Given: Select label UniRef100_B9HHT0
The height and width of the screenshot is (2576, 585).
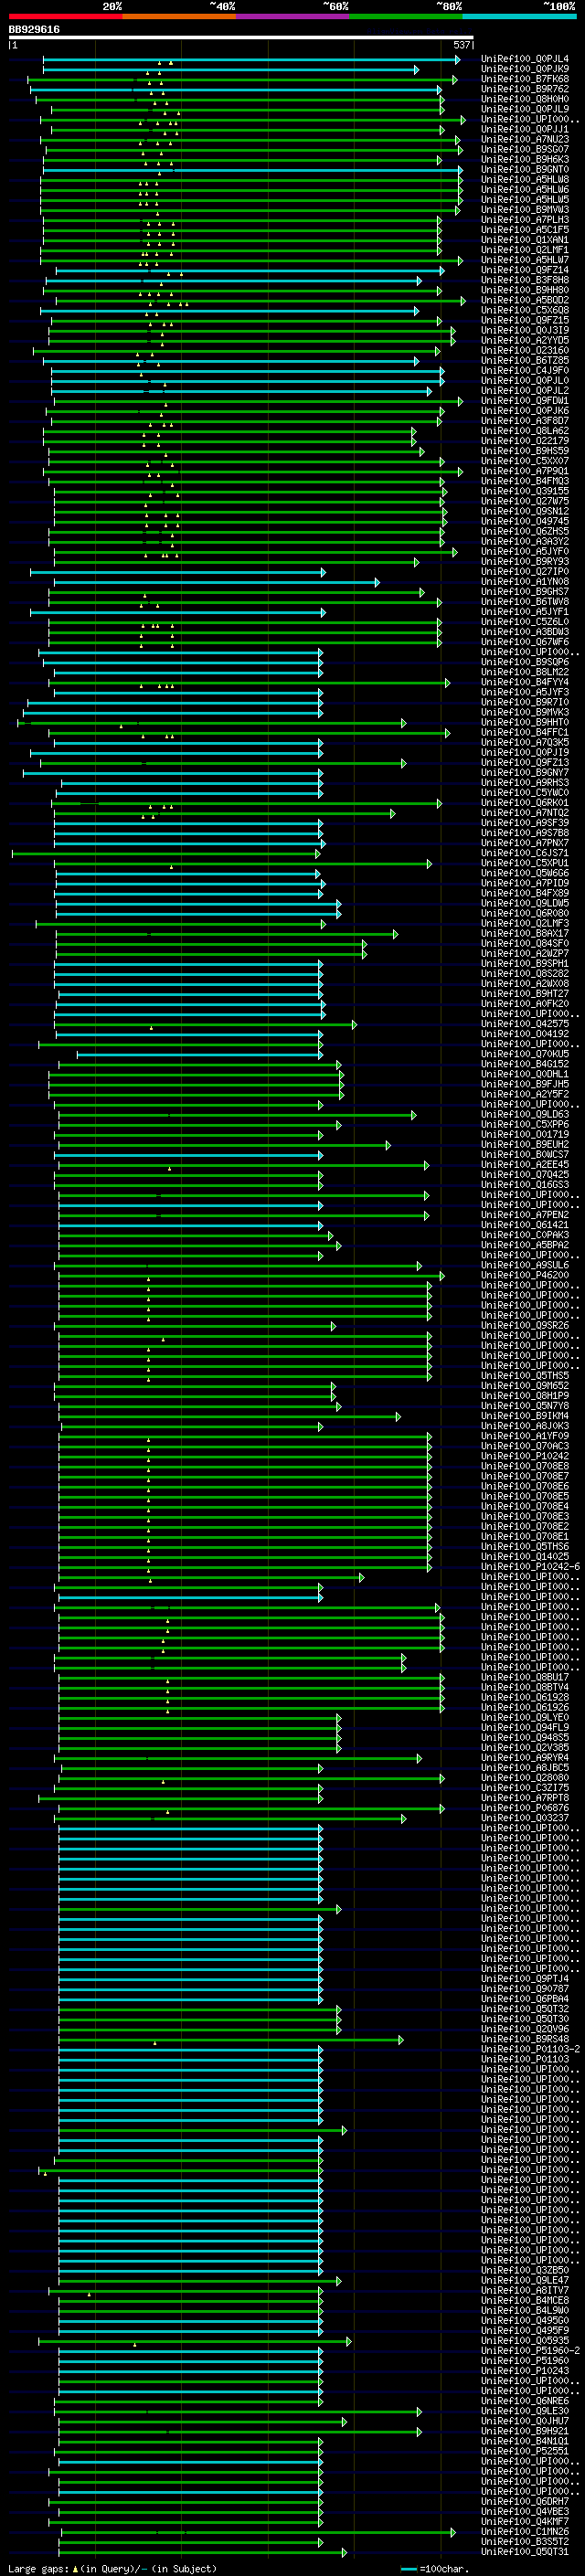Looking at the screenshot, I should [x=525, y=722].
